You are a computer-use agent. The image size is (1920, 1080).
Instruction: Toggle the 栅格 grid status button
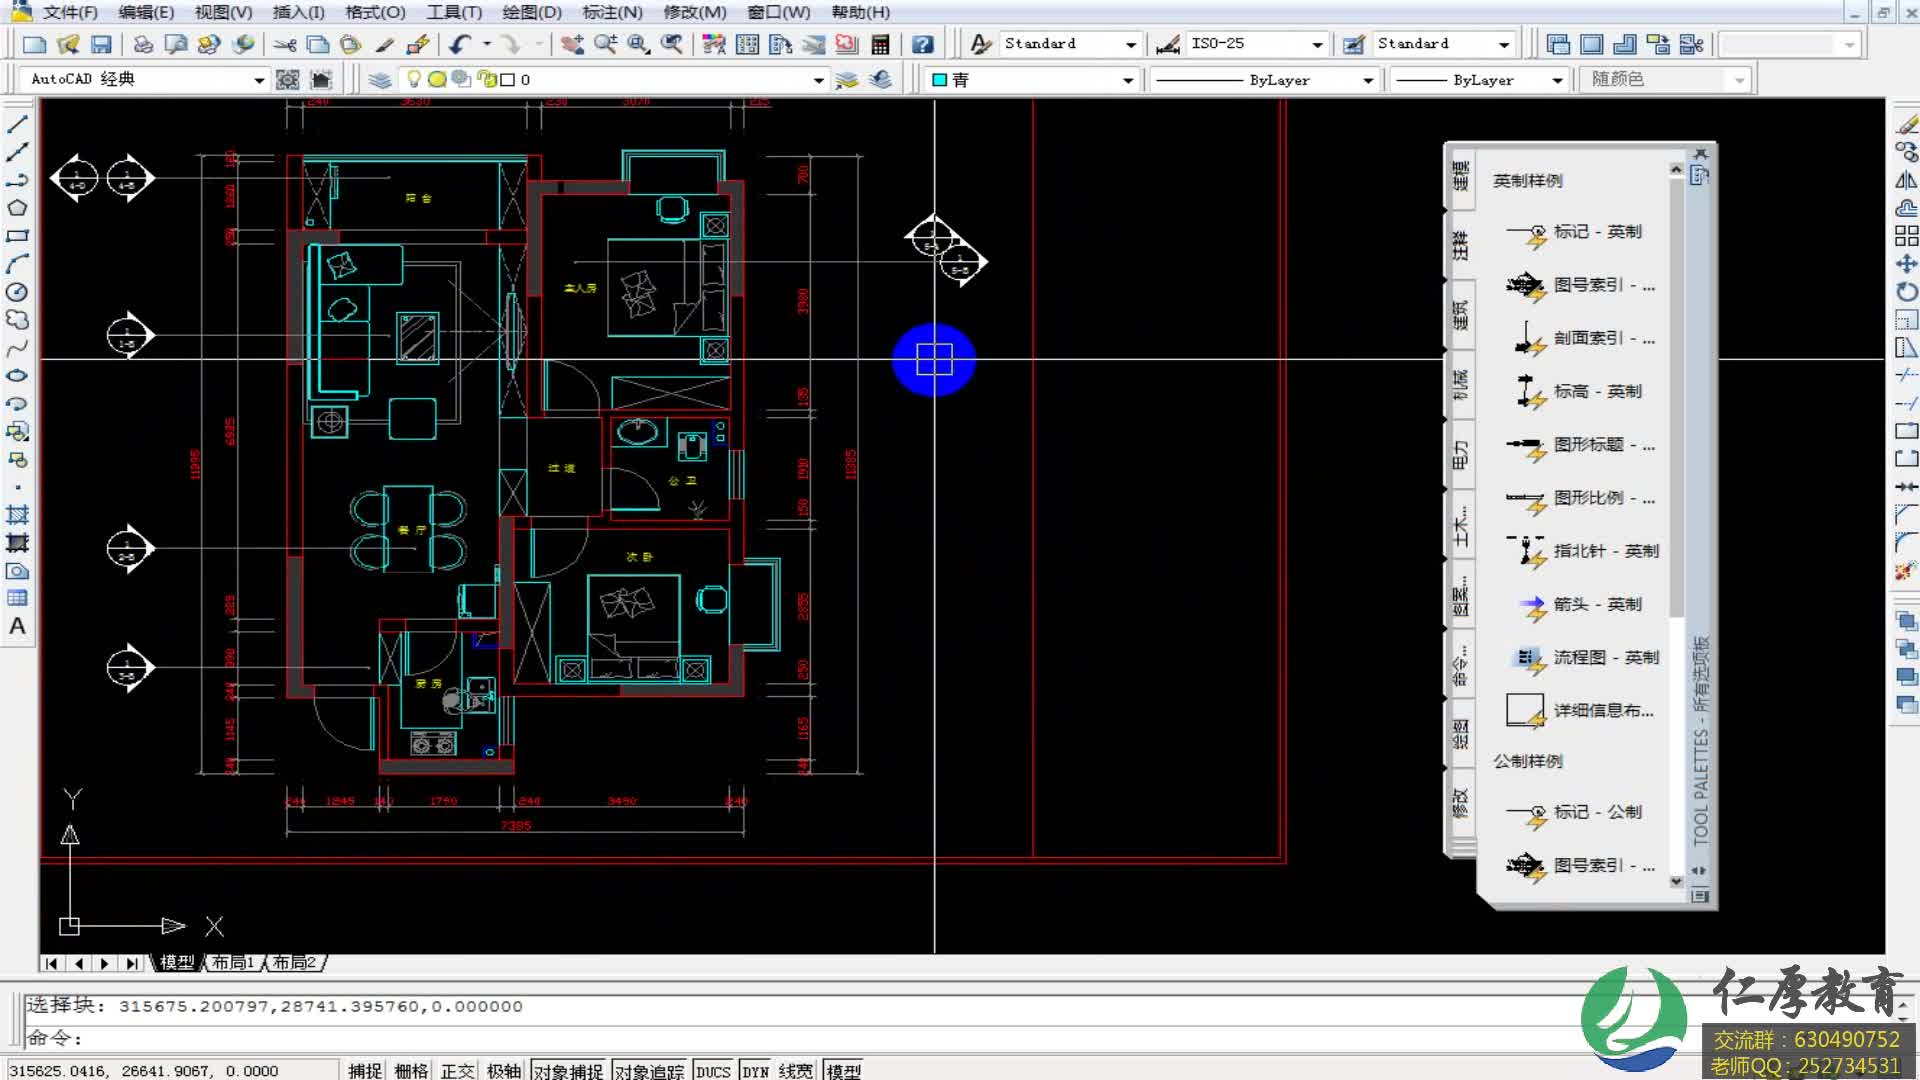tap(411, 1071)
